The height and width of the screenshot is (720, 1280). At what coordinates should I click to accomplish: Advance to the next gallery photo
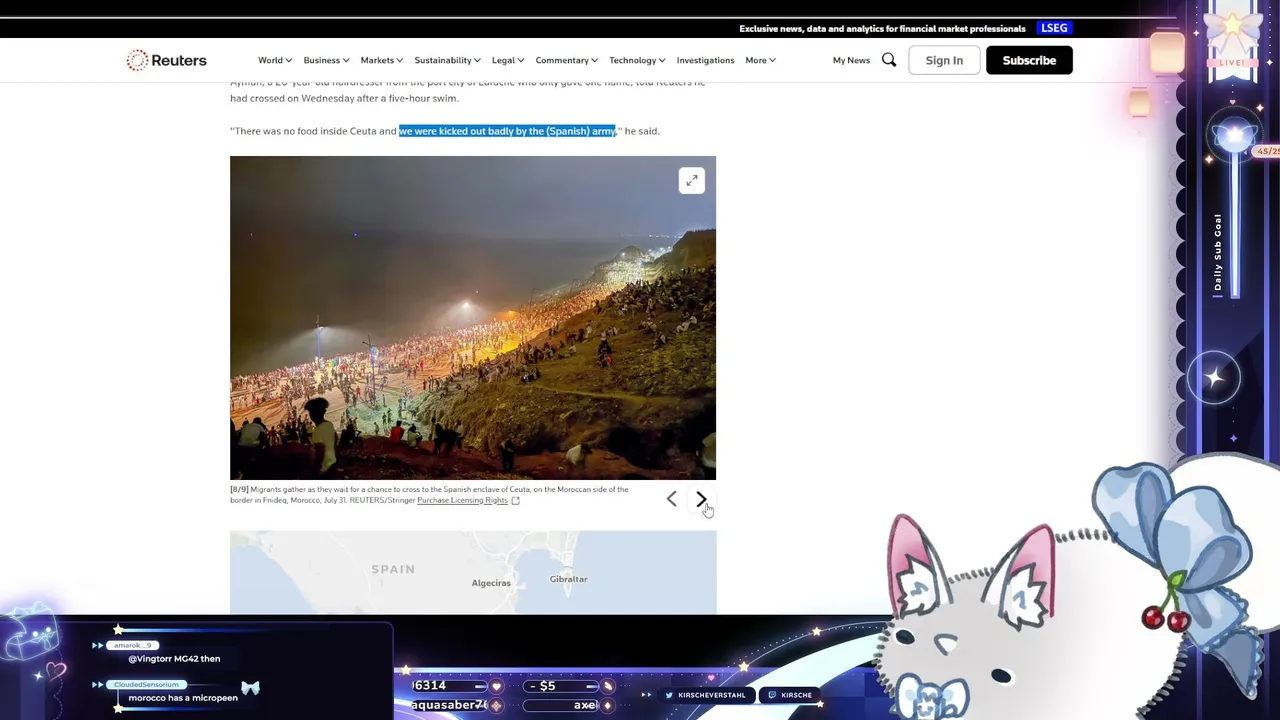point(701,499)
